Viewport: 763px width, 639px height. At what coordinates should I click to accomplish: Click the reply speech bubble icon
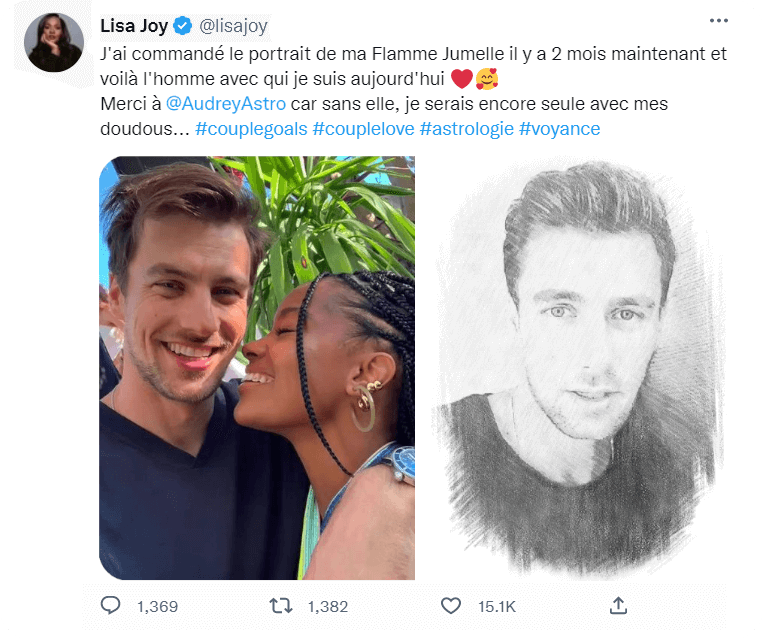coord(110,606)
